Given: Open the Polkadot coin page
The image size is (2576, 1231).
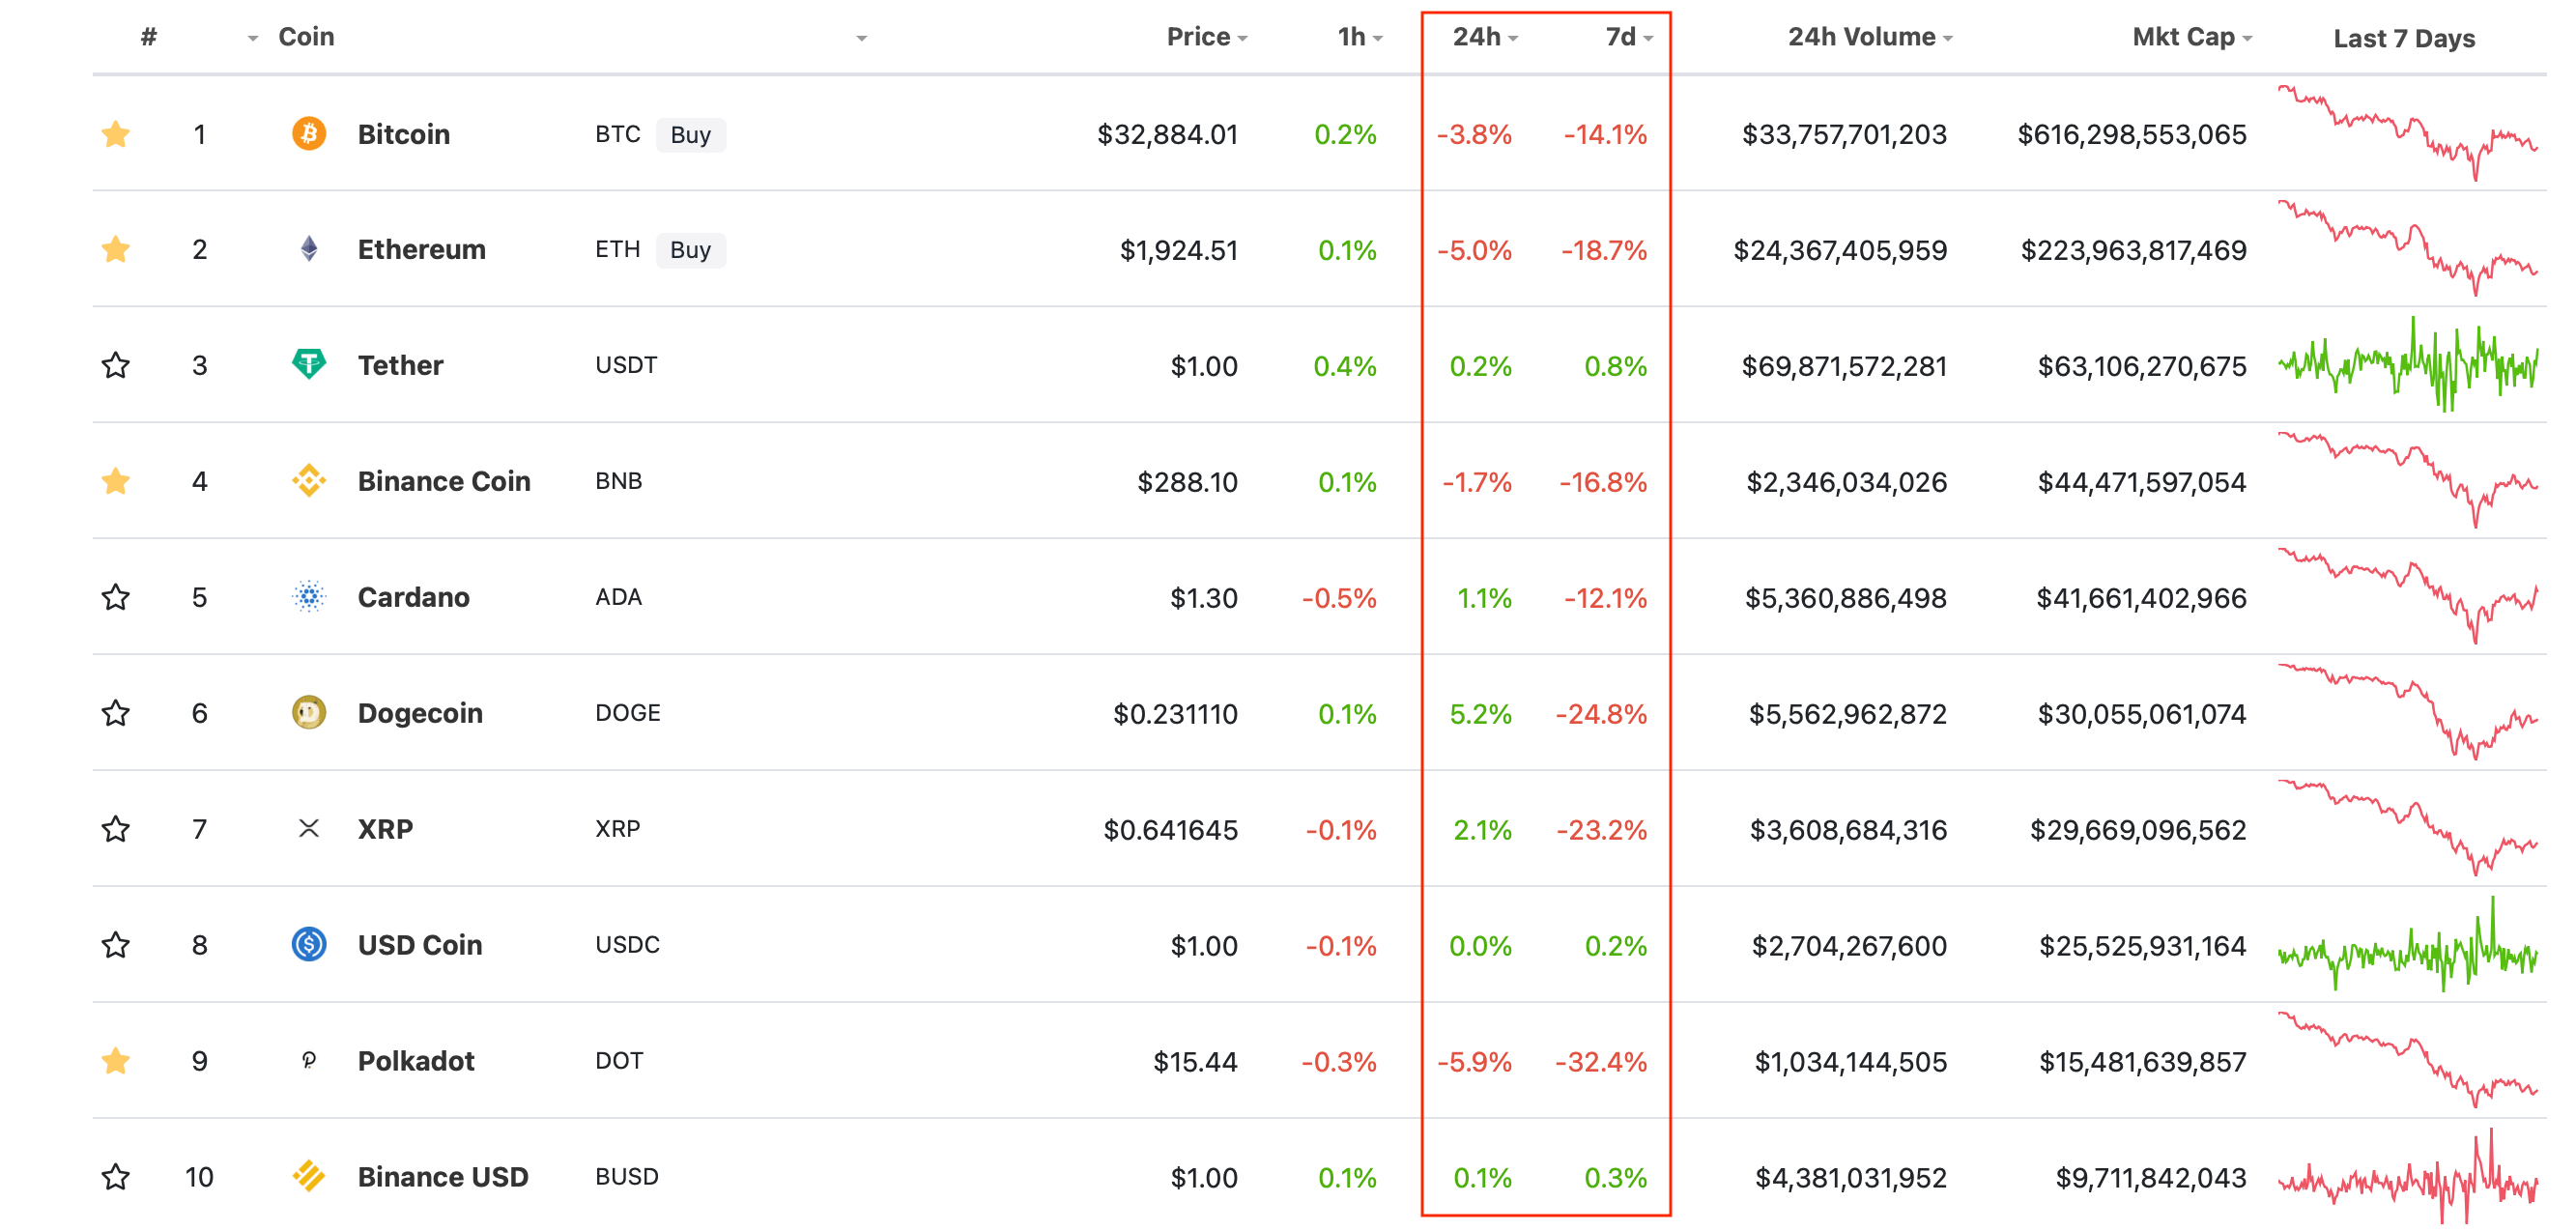Looking at the screenshot, I should click(416, 1061).
